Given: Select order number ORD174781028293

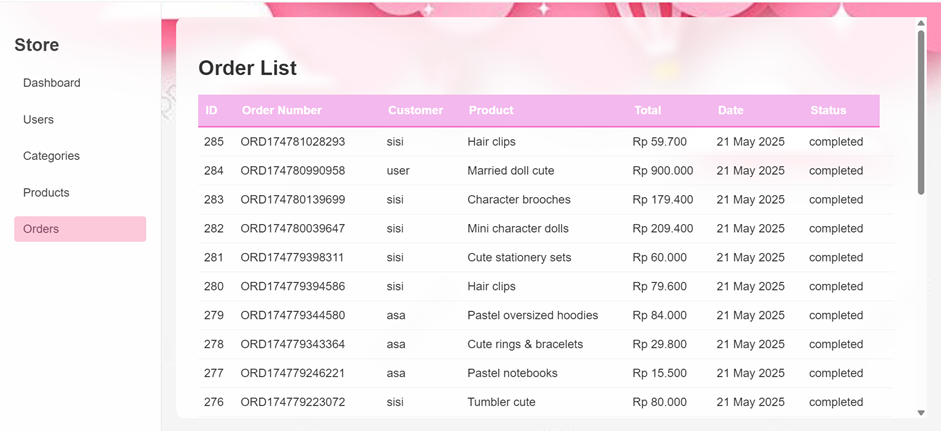Looking at the screenshot, I should [x=293, y=142].
